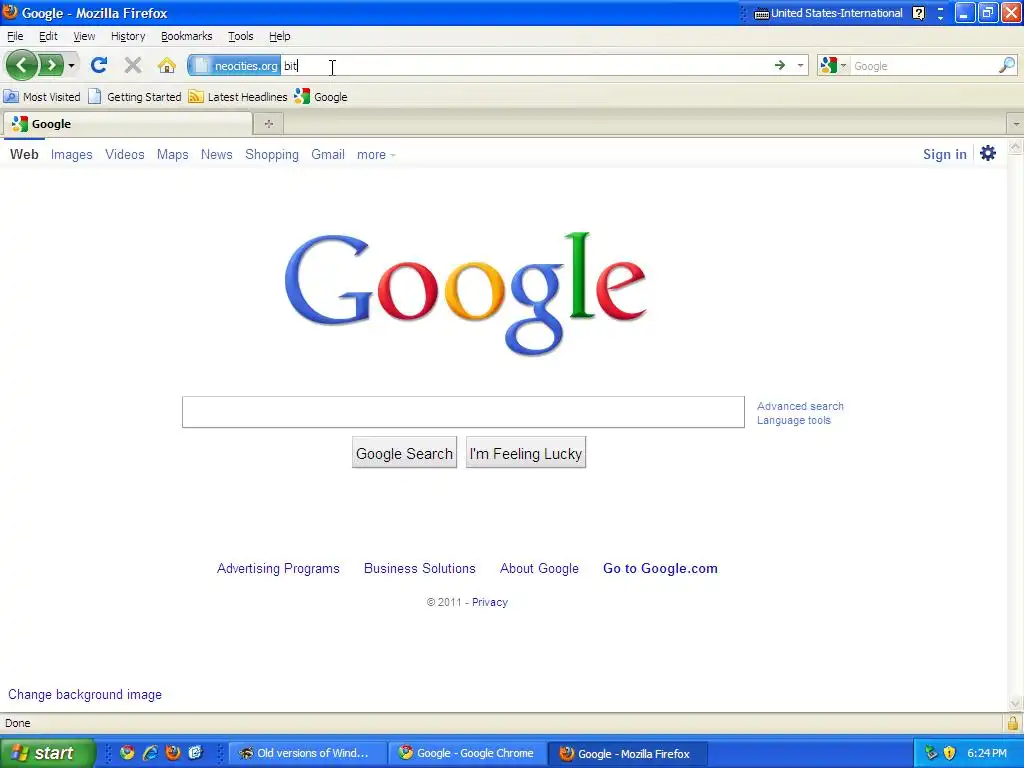Click the Firefox Google search box
This screenshot has height=768, width=1024.
pyautogui.click(x=923, y=66)
